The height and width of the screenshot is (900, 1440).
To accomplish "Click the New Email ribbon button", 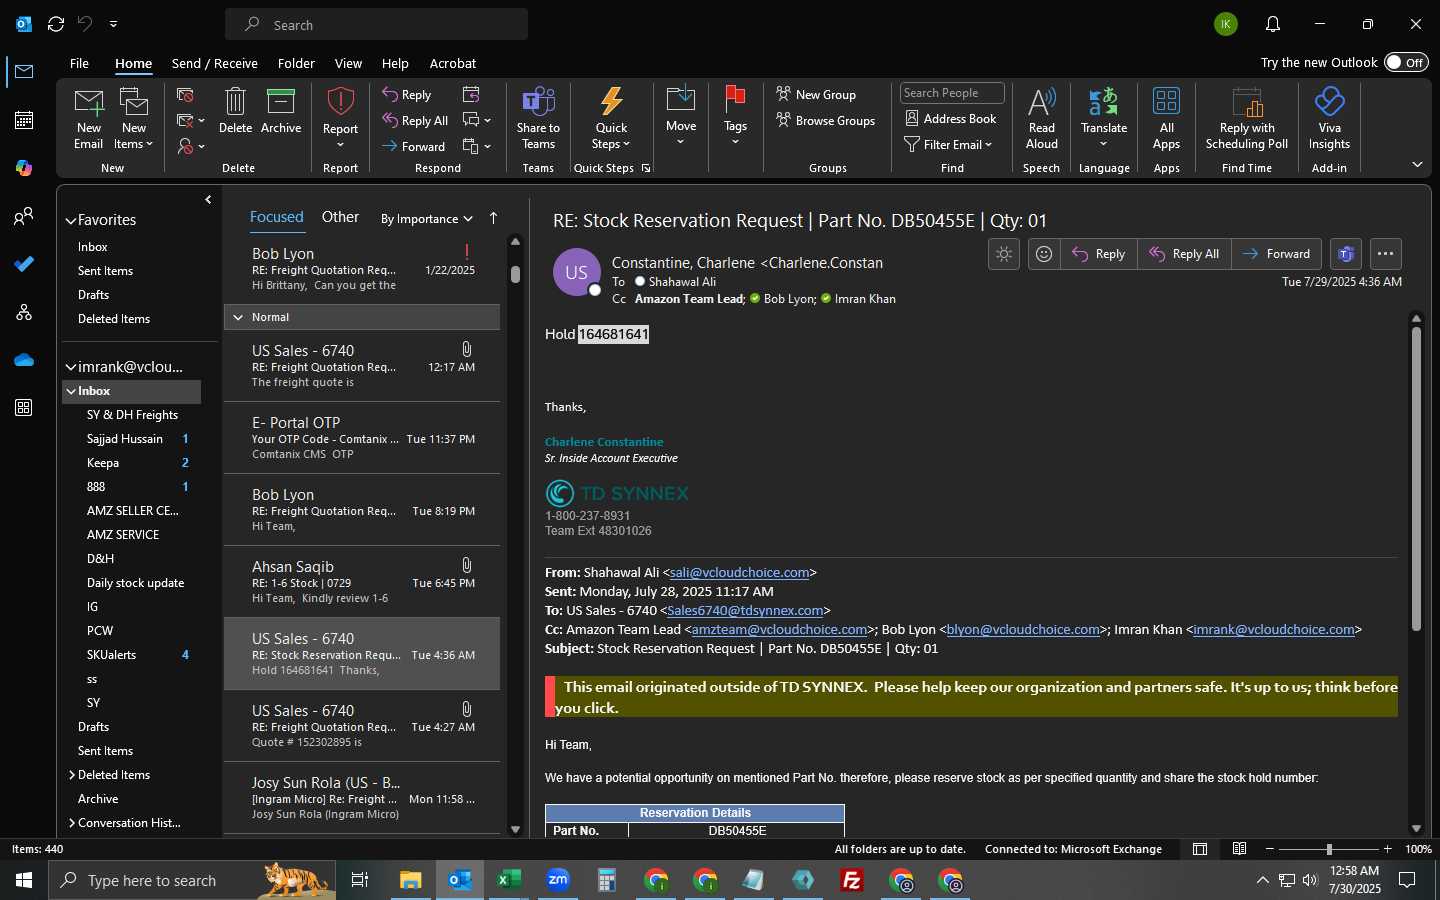I will 89,118.
